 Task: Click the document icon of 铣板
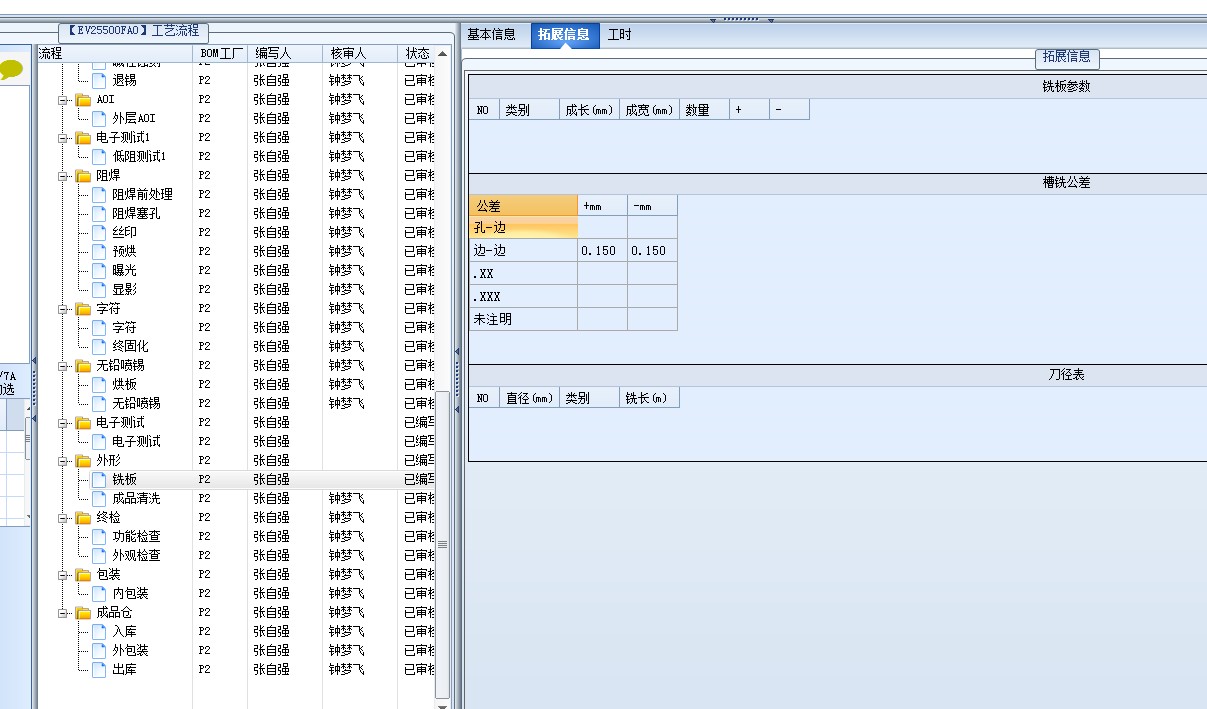pyautogui.click(x=99, y=479)
